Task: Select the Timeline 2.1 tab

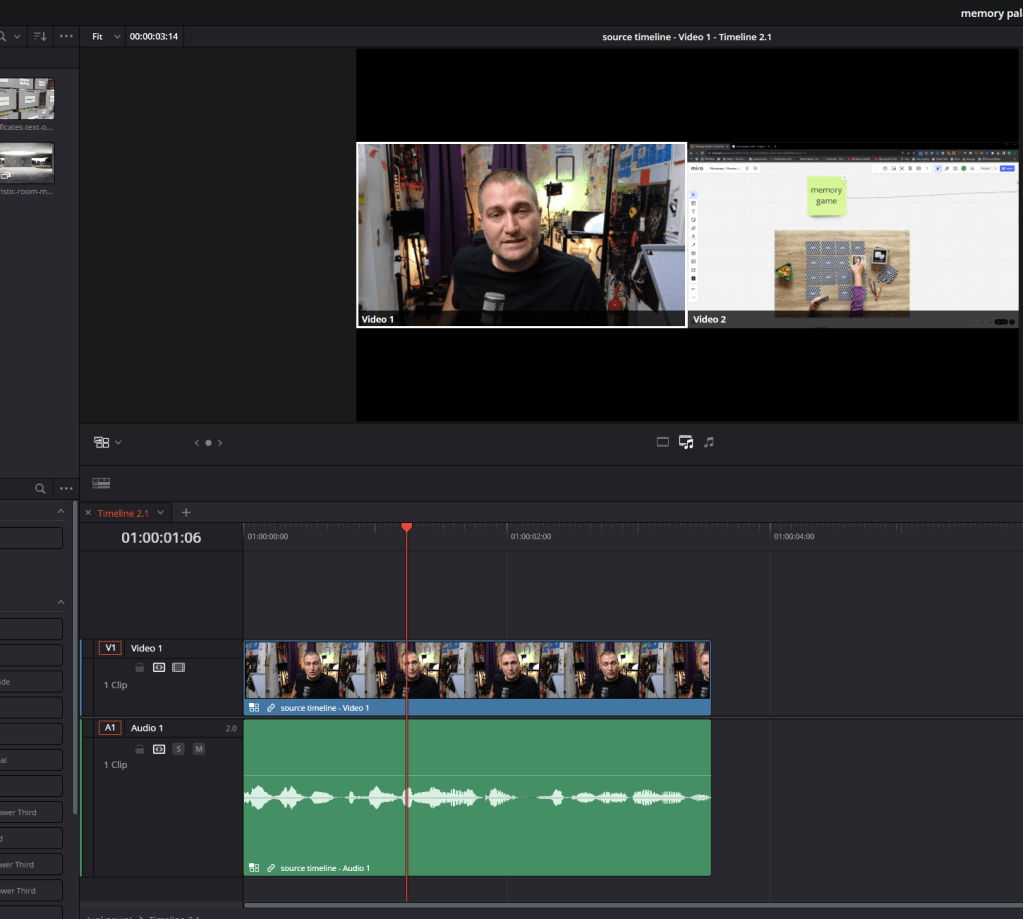Action: (x=123, y=513)
